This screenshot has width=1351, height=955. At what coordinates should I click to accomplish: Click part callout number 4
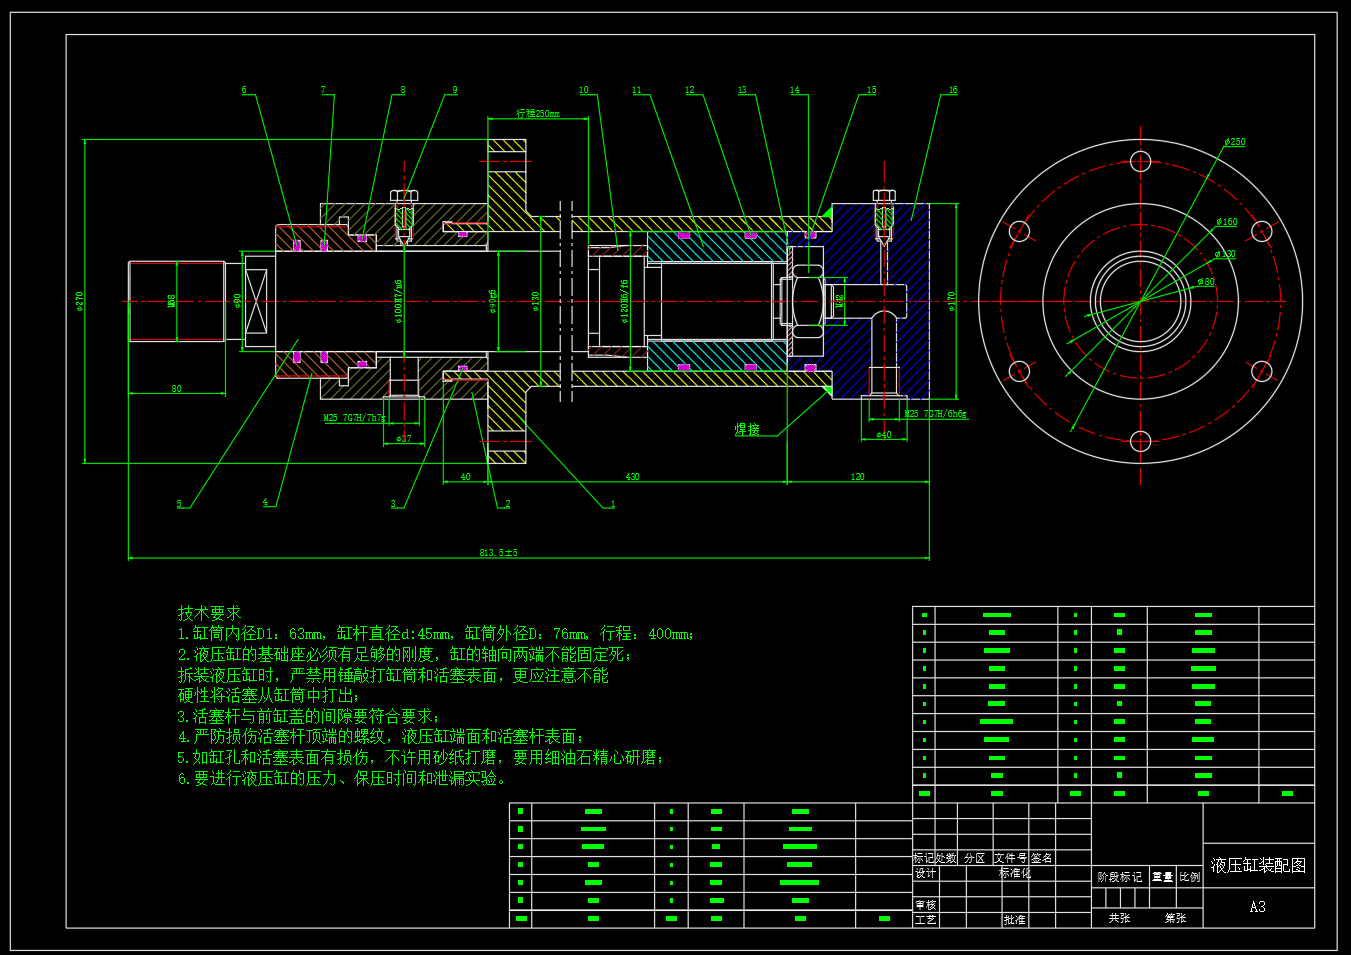tap(265, 502)
